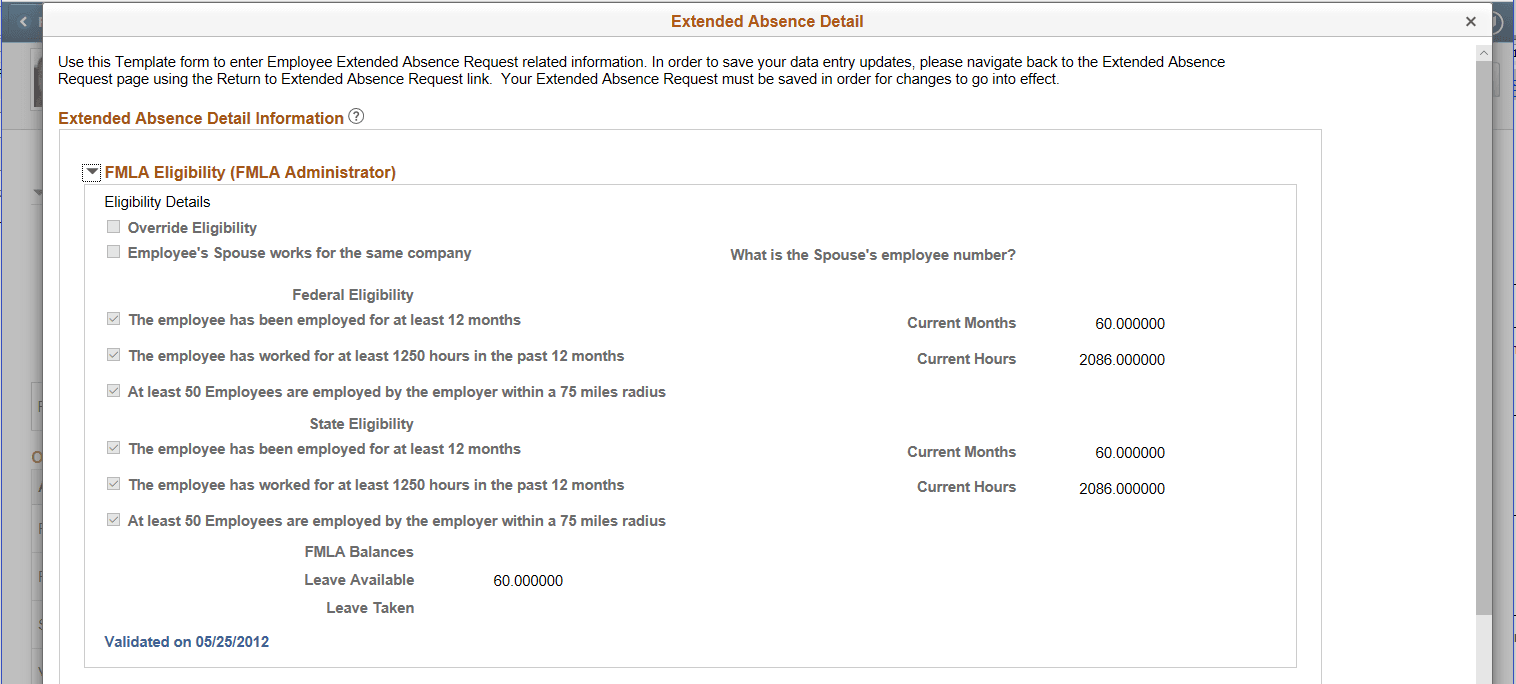Screen dimensions: 1516x684
Task: Check Employee's Spouse works for the same company
Action: pos(113,251)
